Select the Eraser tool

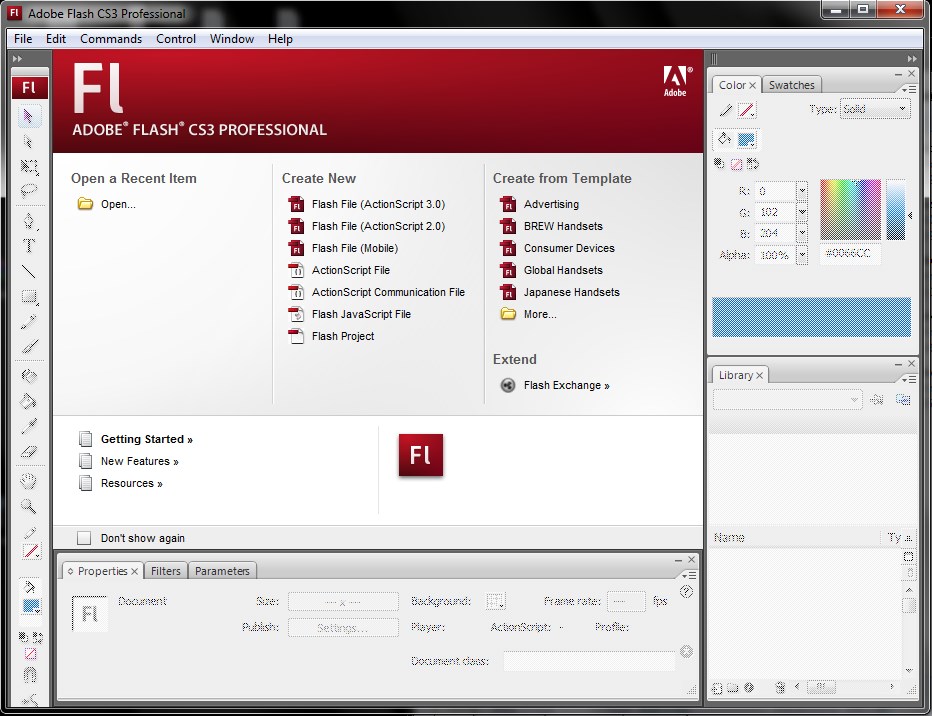(x=29, y=452)
